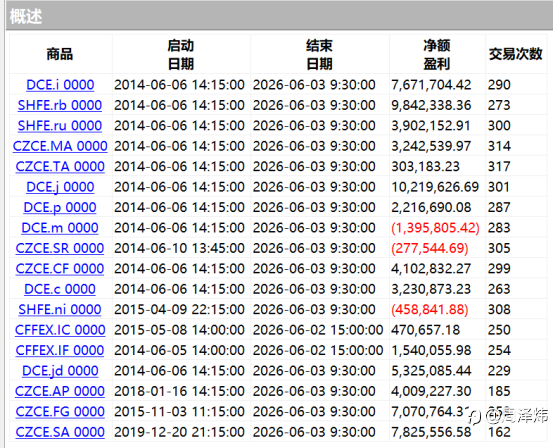Viewport: 554px width, 448px height.
Task: Click the CFFEX.IF end date 2026-06-02 15:00:00
Action: tap(318, 350)
